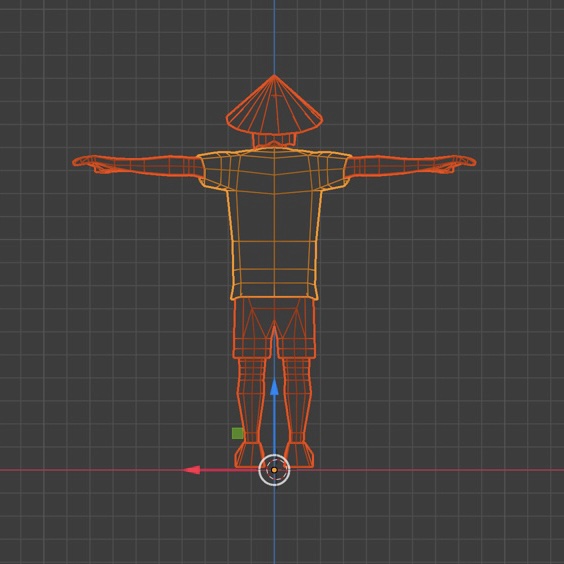Click the white circle gizmo at origin
The height and width of the screenshot is (564, 564).
click(274, 470)
